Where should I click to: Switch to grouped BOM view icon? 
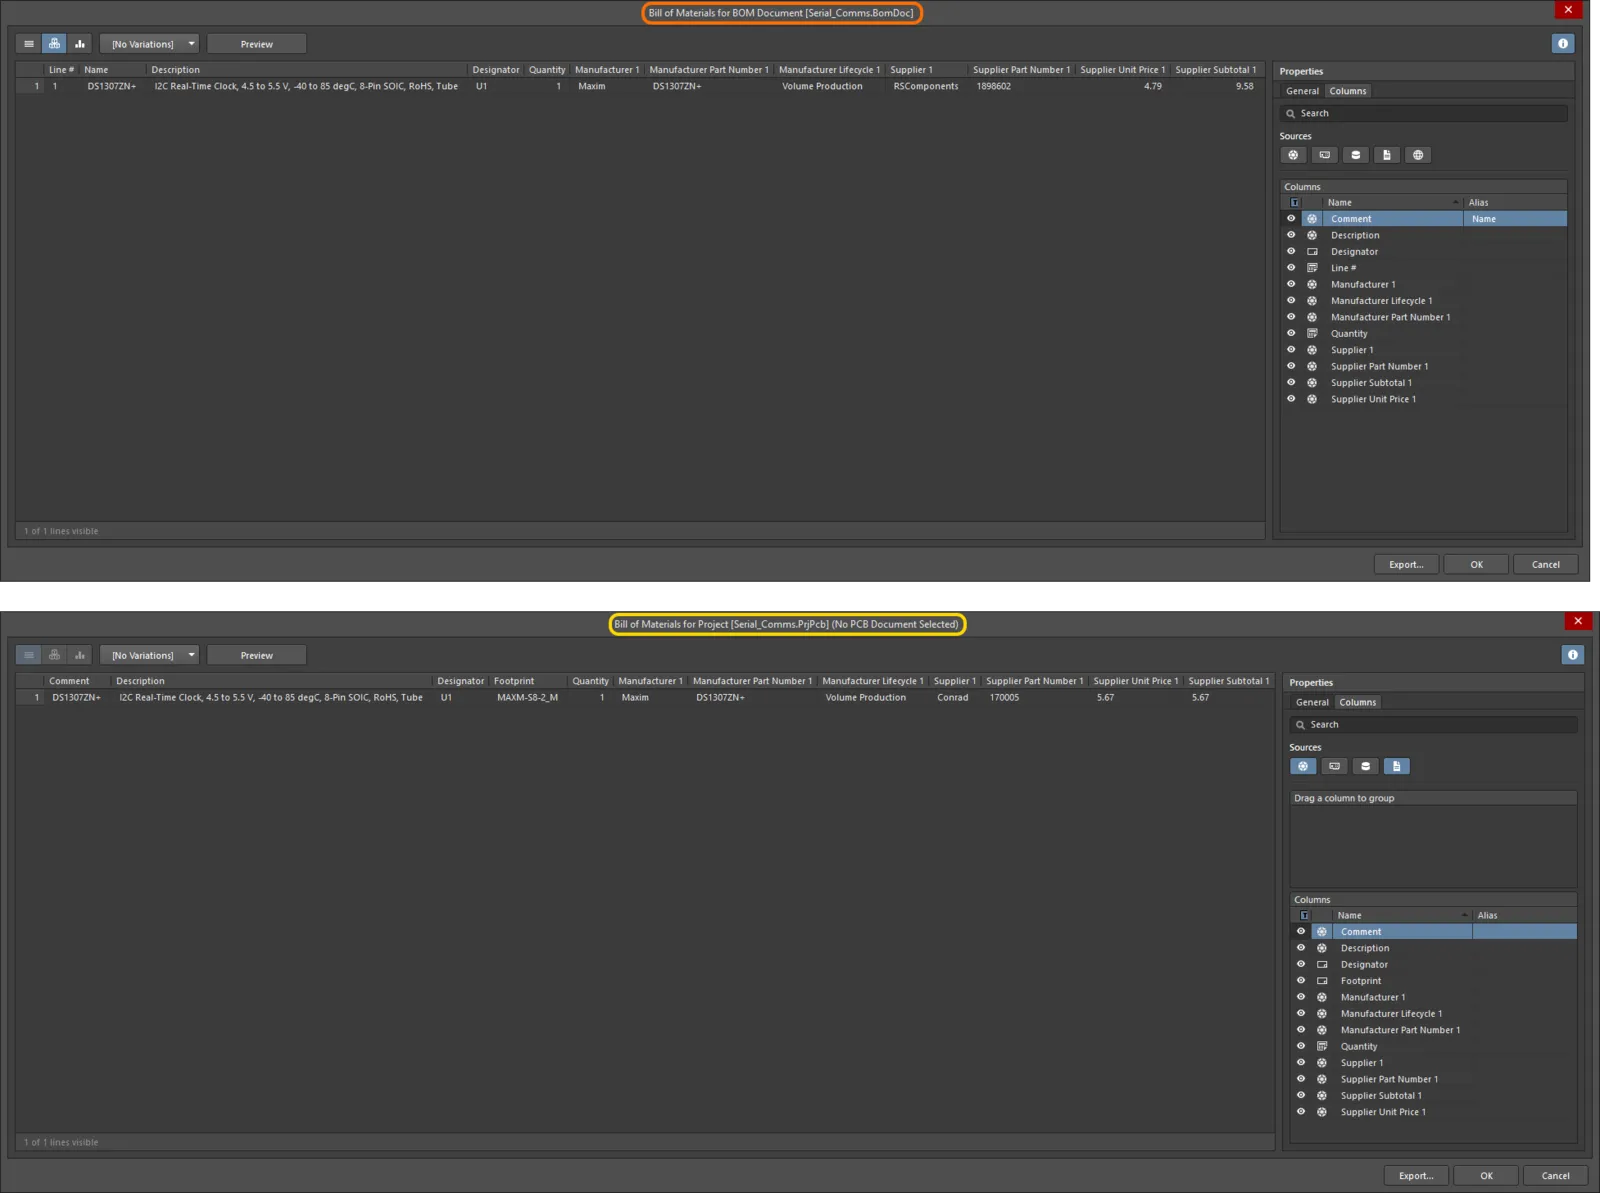(54, 43)
